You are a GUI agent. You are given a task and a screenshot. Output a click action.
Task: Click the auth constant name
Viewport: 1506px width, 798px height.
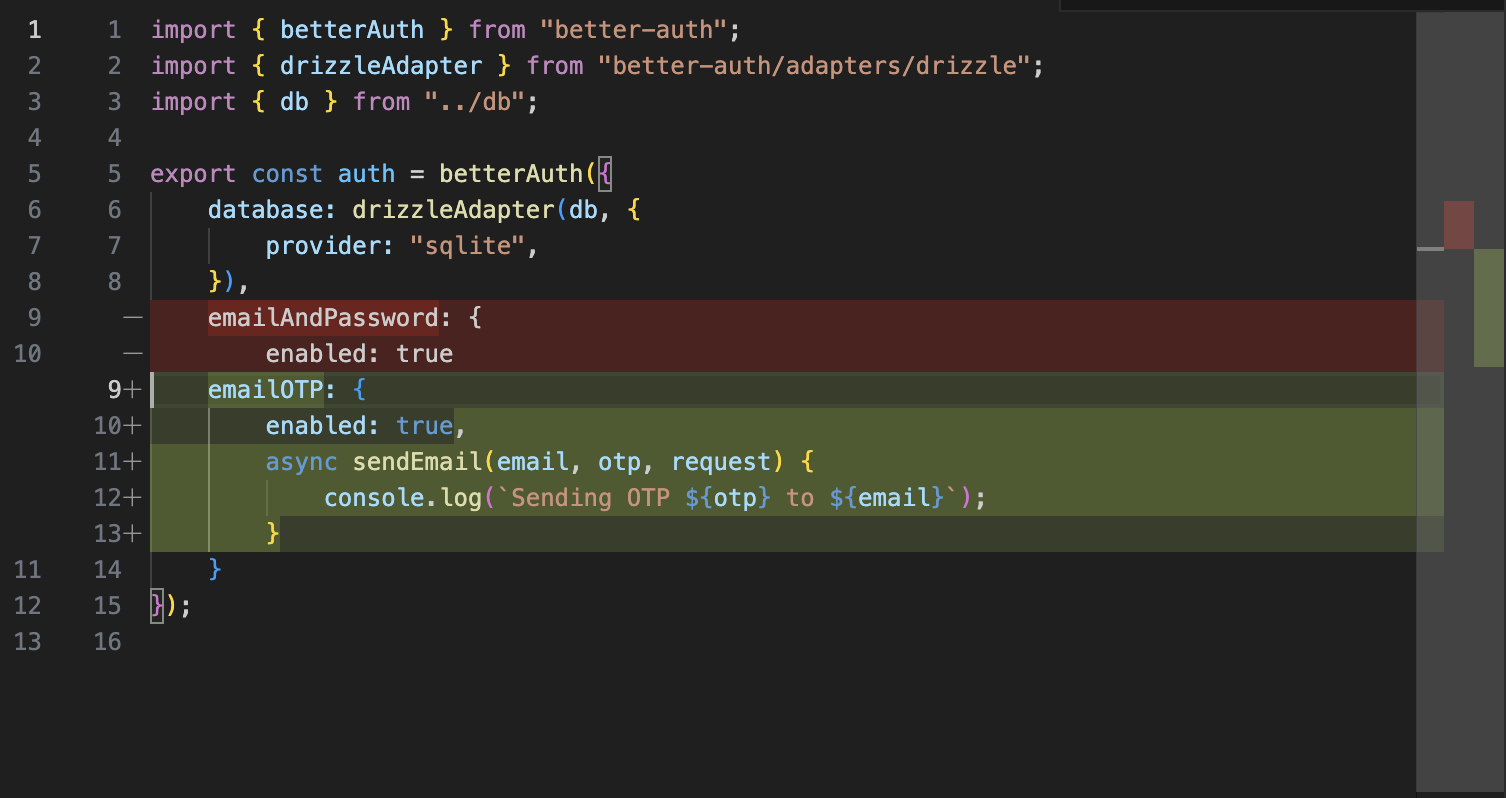point(366,174)
